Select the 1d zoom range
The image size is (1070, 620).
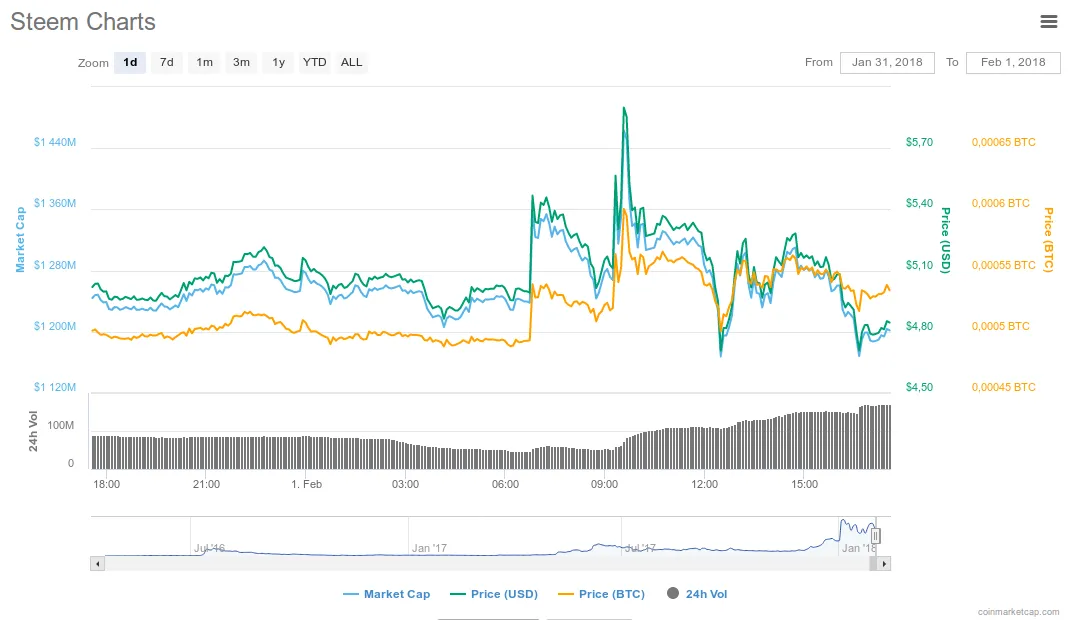(x=130, y=62)
